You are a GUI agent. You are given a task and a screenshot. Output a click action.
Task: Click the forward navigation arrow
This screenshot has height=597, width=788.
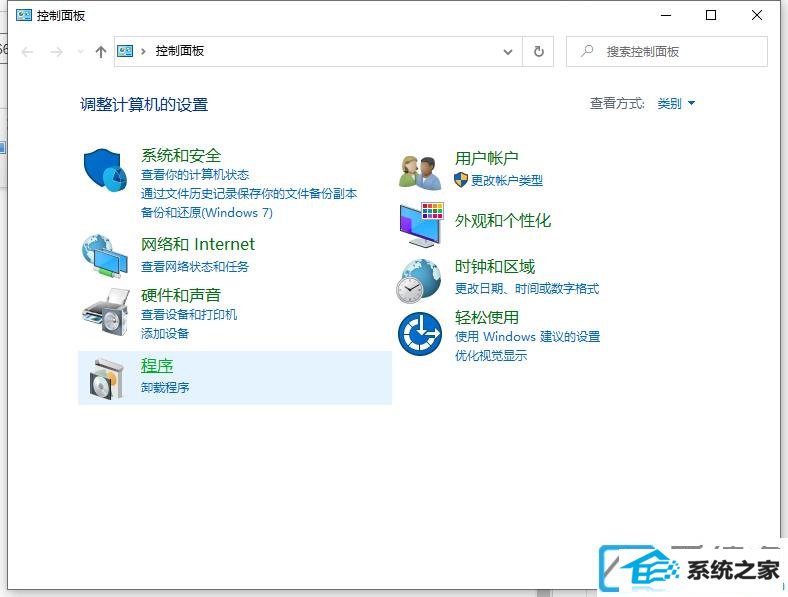point(56,52)
